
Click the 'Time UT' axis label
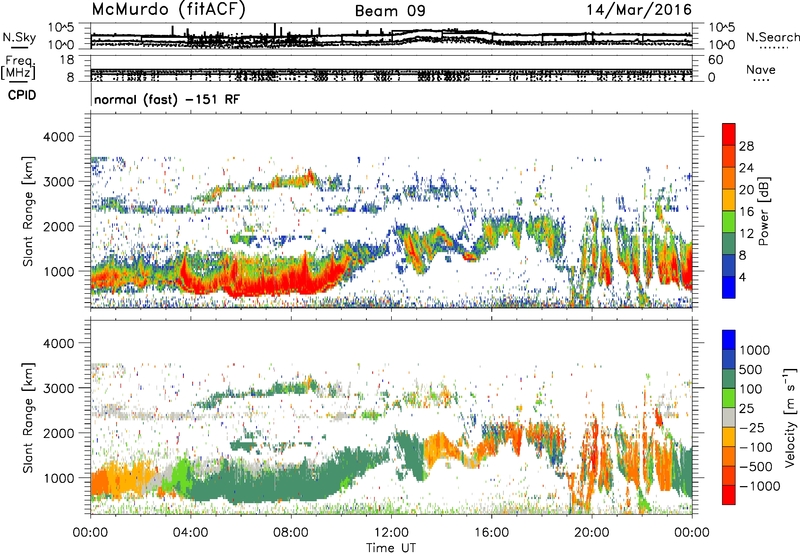tap(391, 548)
